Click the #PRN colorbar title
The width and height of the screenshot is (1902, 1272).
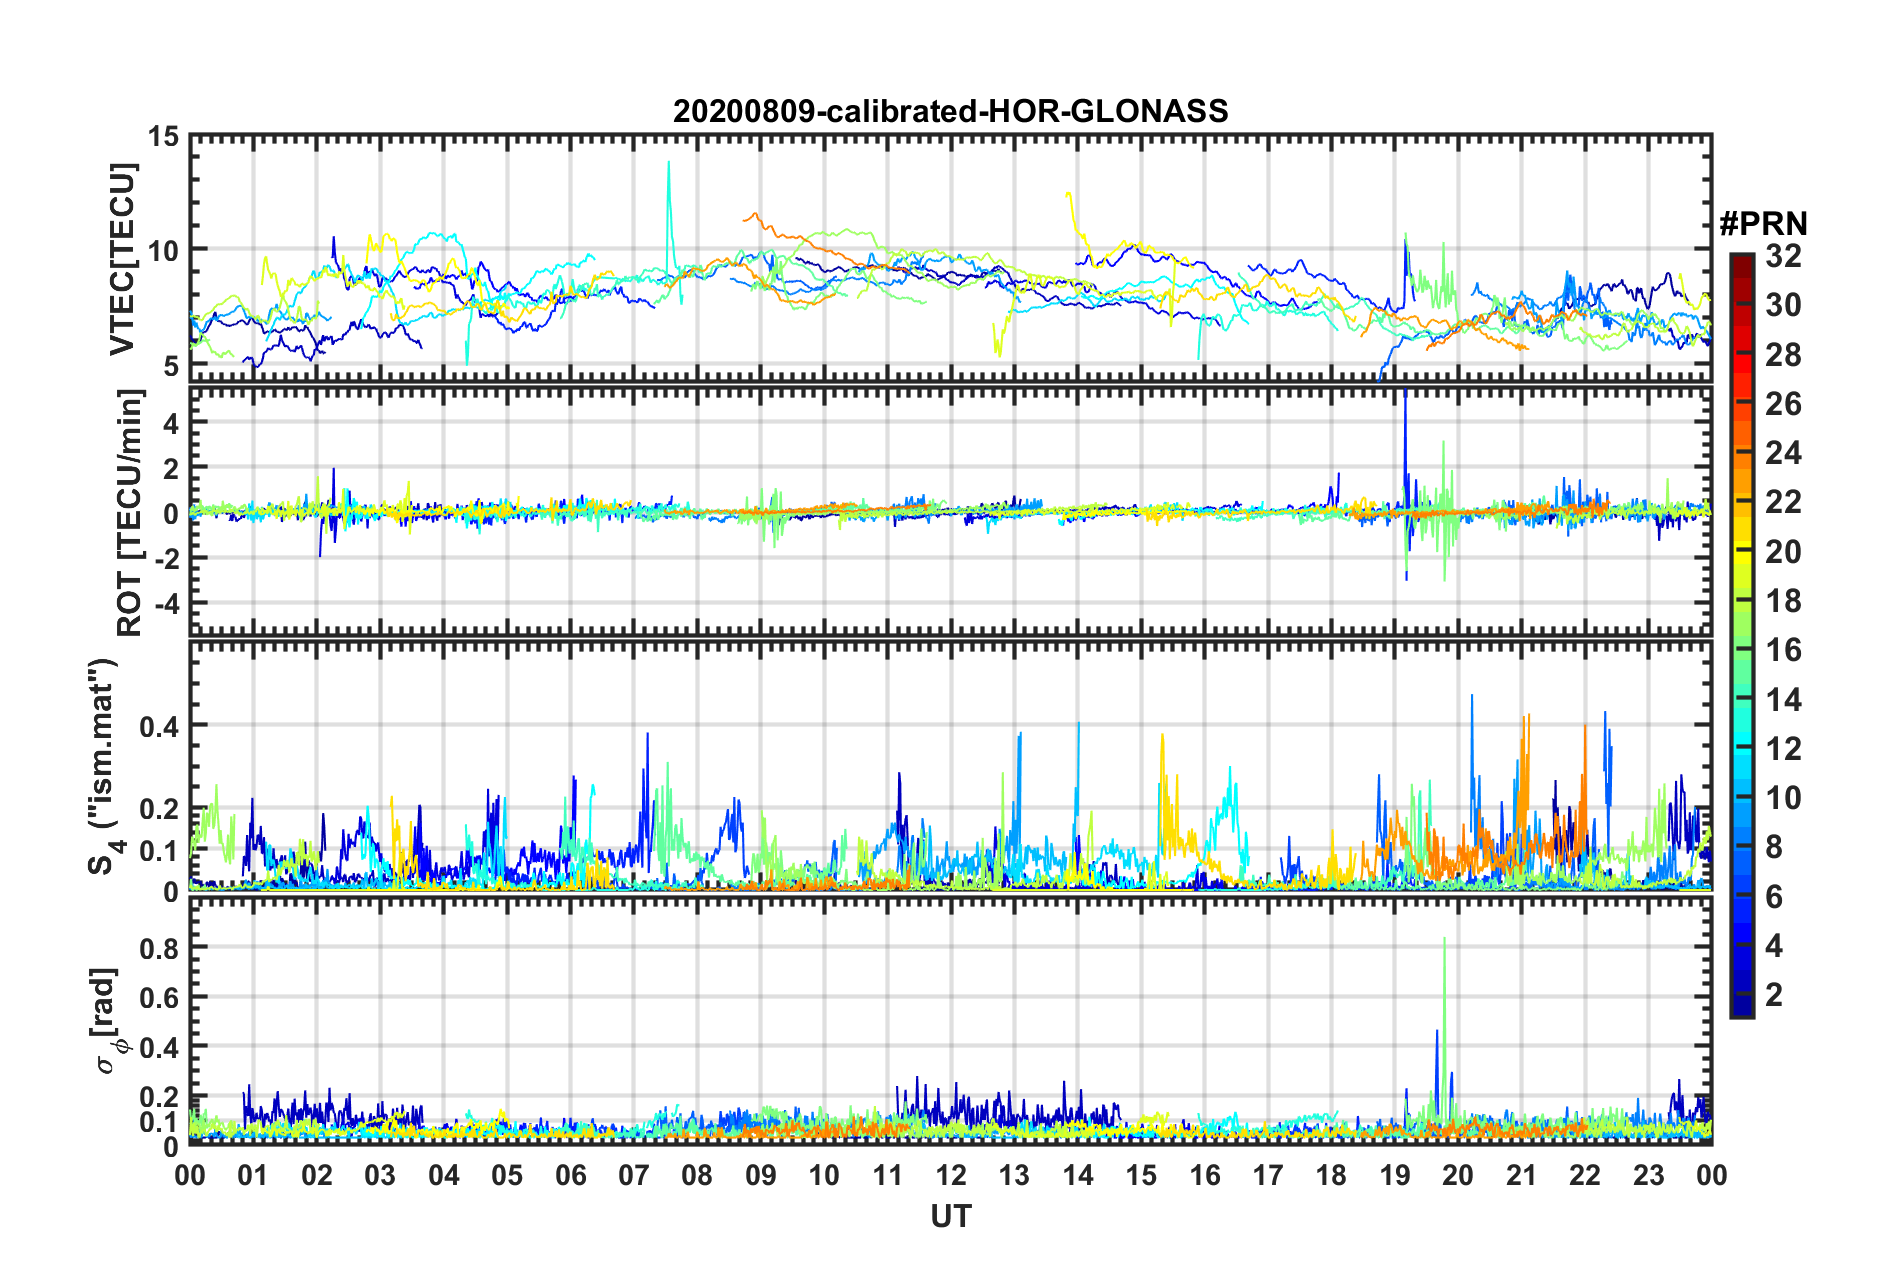tap(1763, 224)
